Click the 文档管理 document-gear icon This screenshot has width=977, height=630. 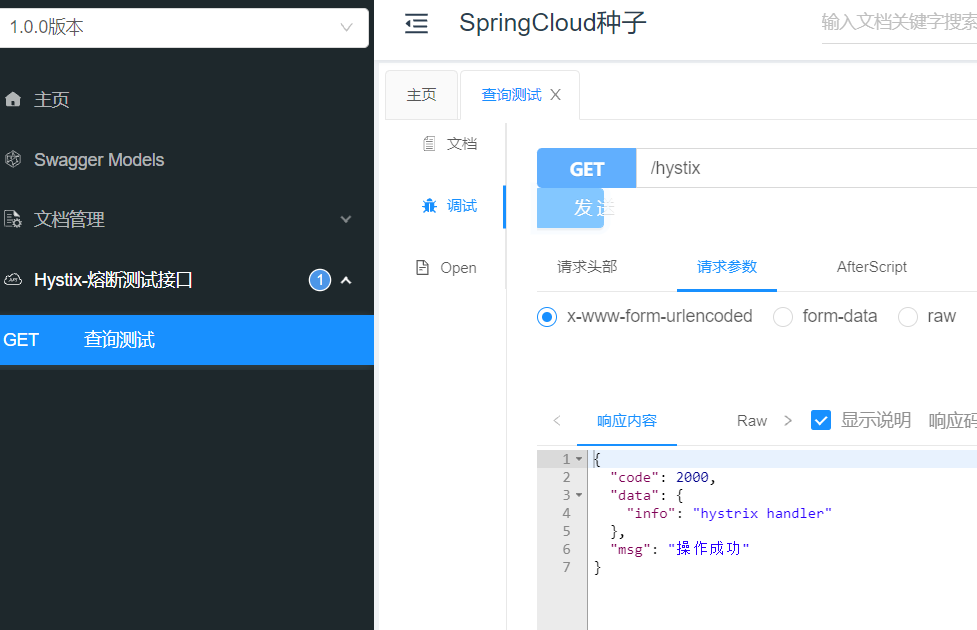click(x=13, y=219)
